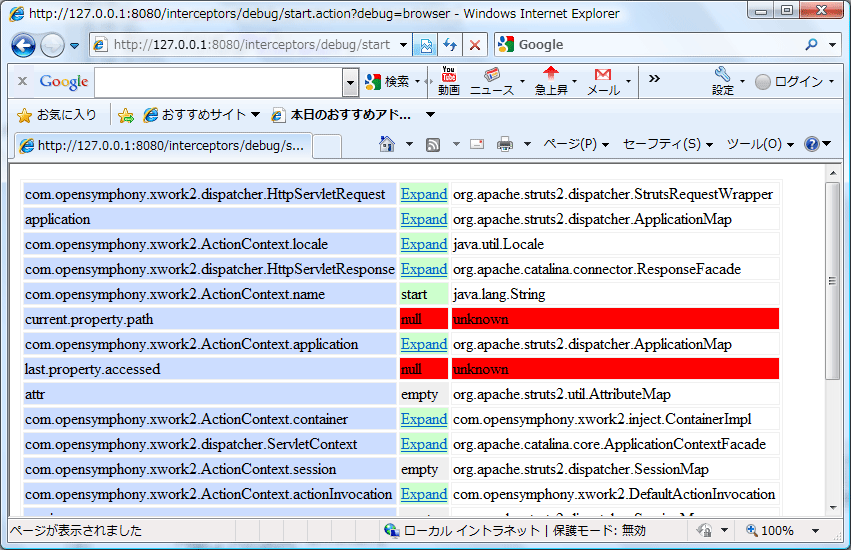851x550 pixels.
Task: Open Home button dropdown arrow
Action: pos(409,144)
